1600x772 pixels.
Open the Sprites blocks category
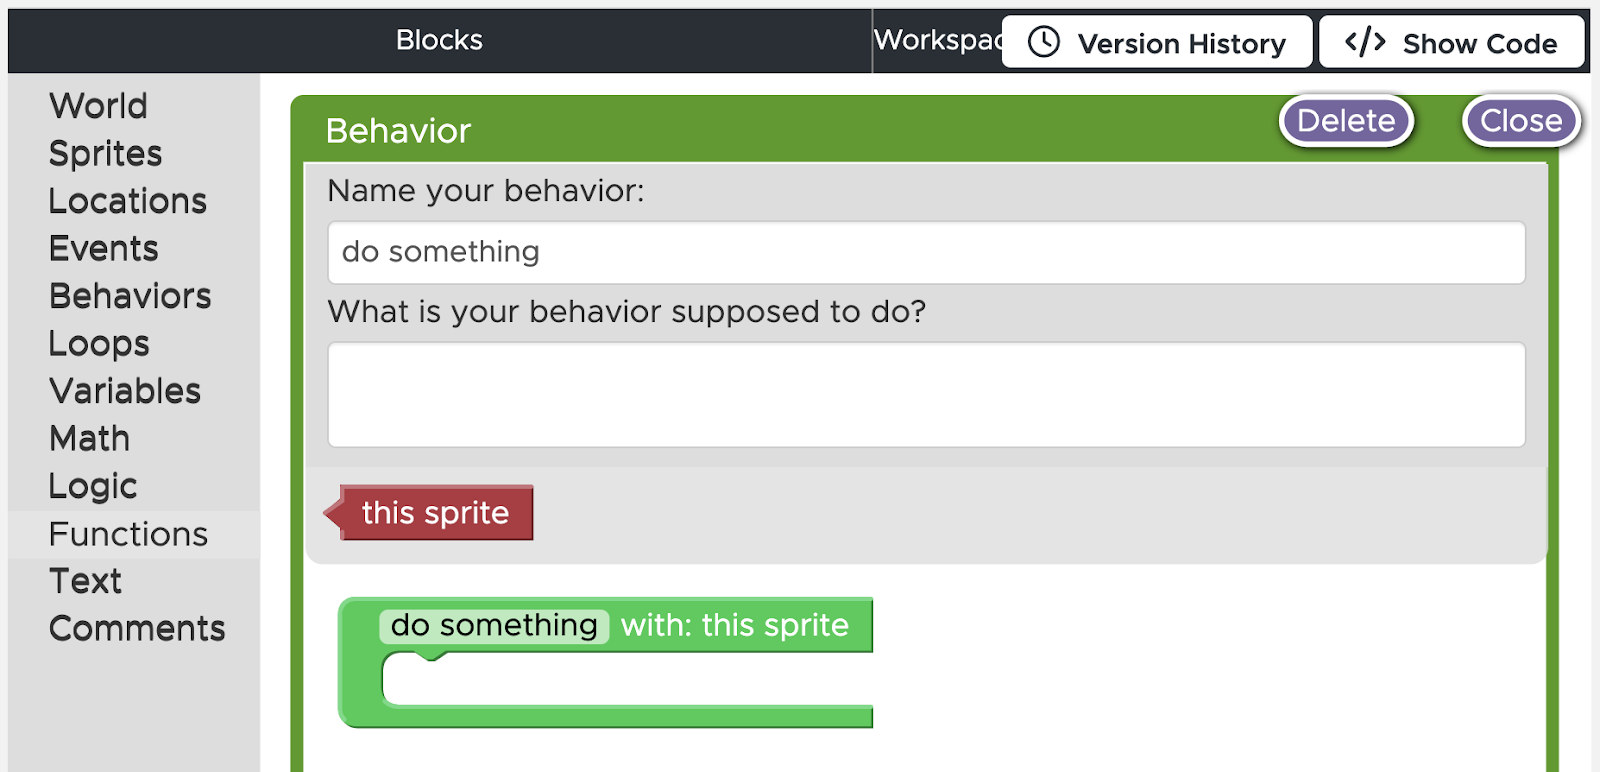[x=105, y=154]
